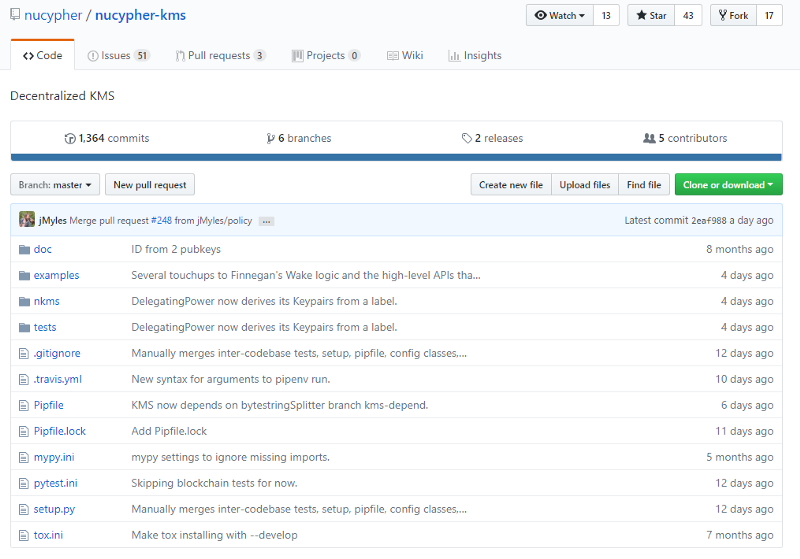
Task: Open the nucypher organization link
Action: tap(53, 15)
